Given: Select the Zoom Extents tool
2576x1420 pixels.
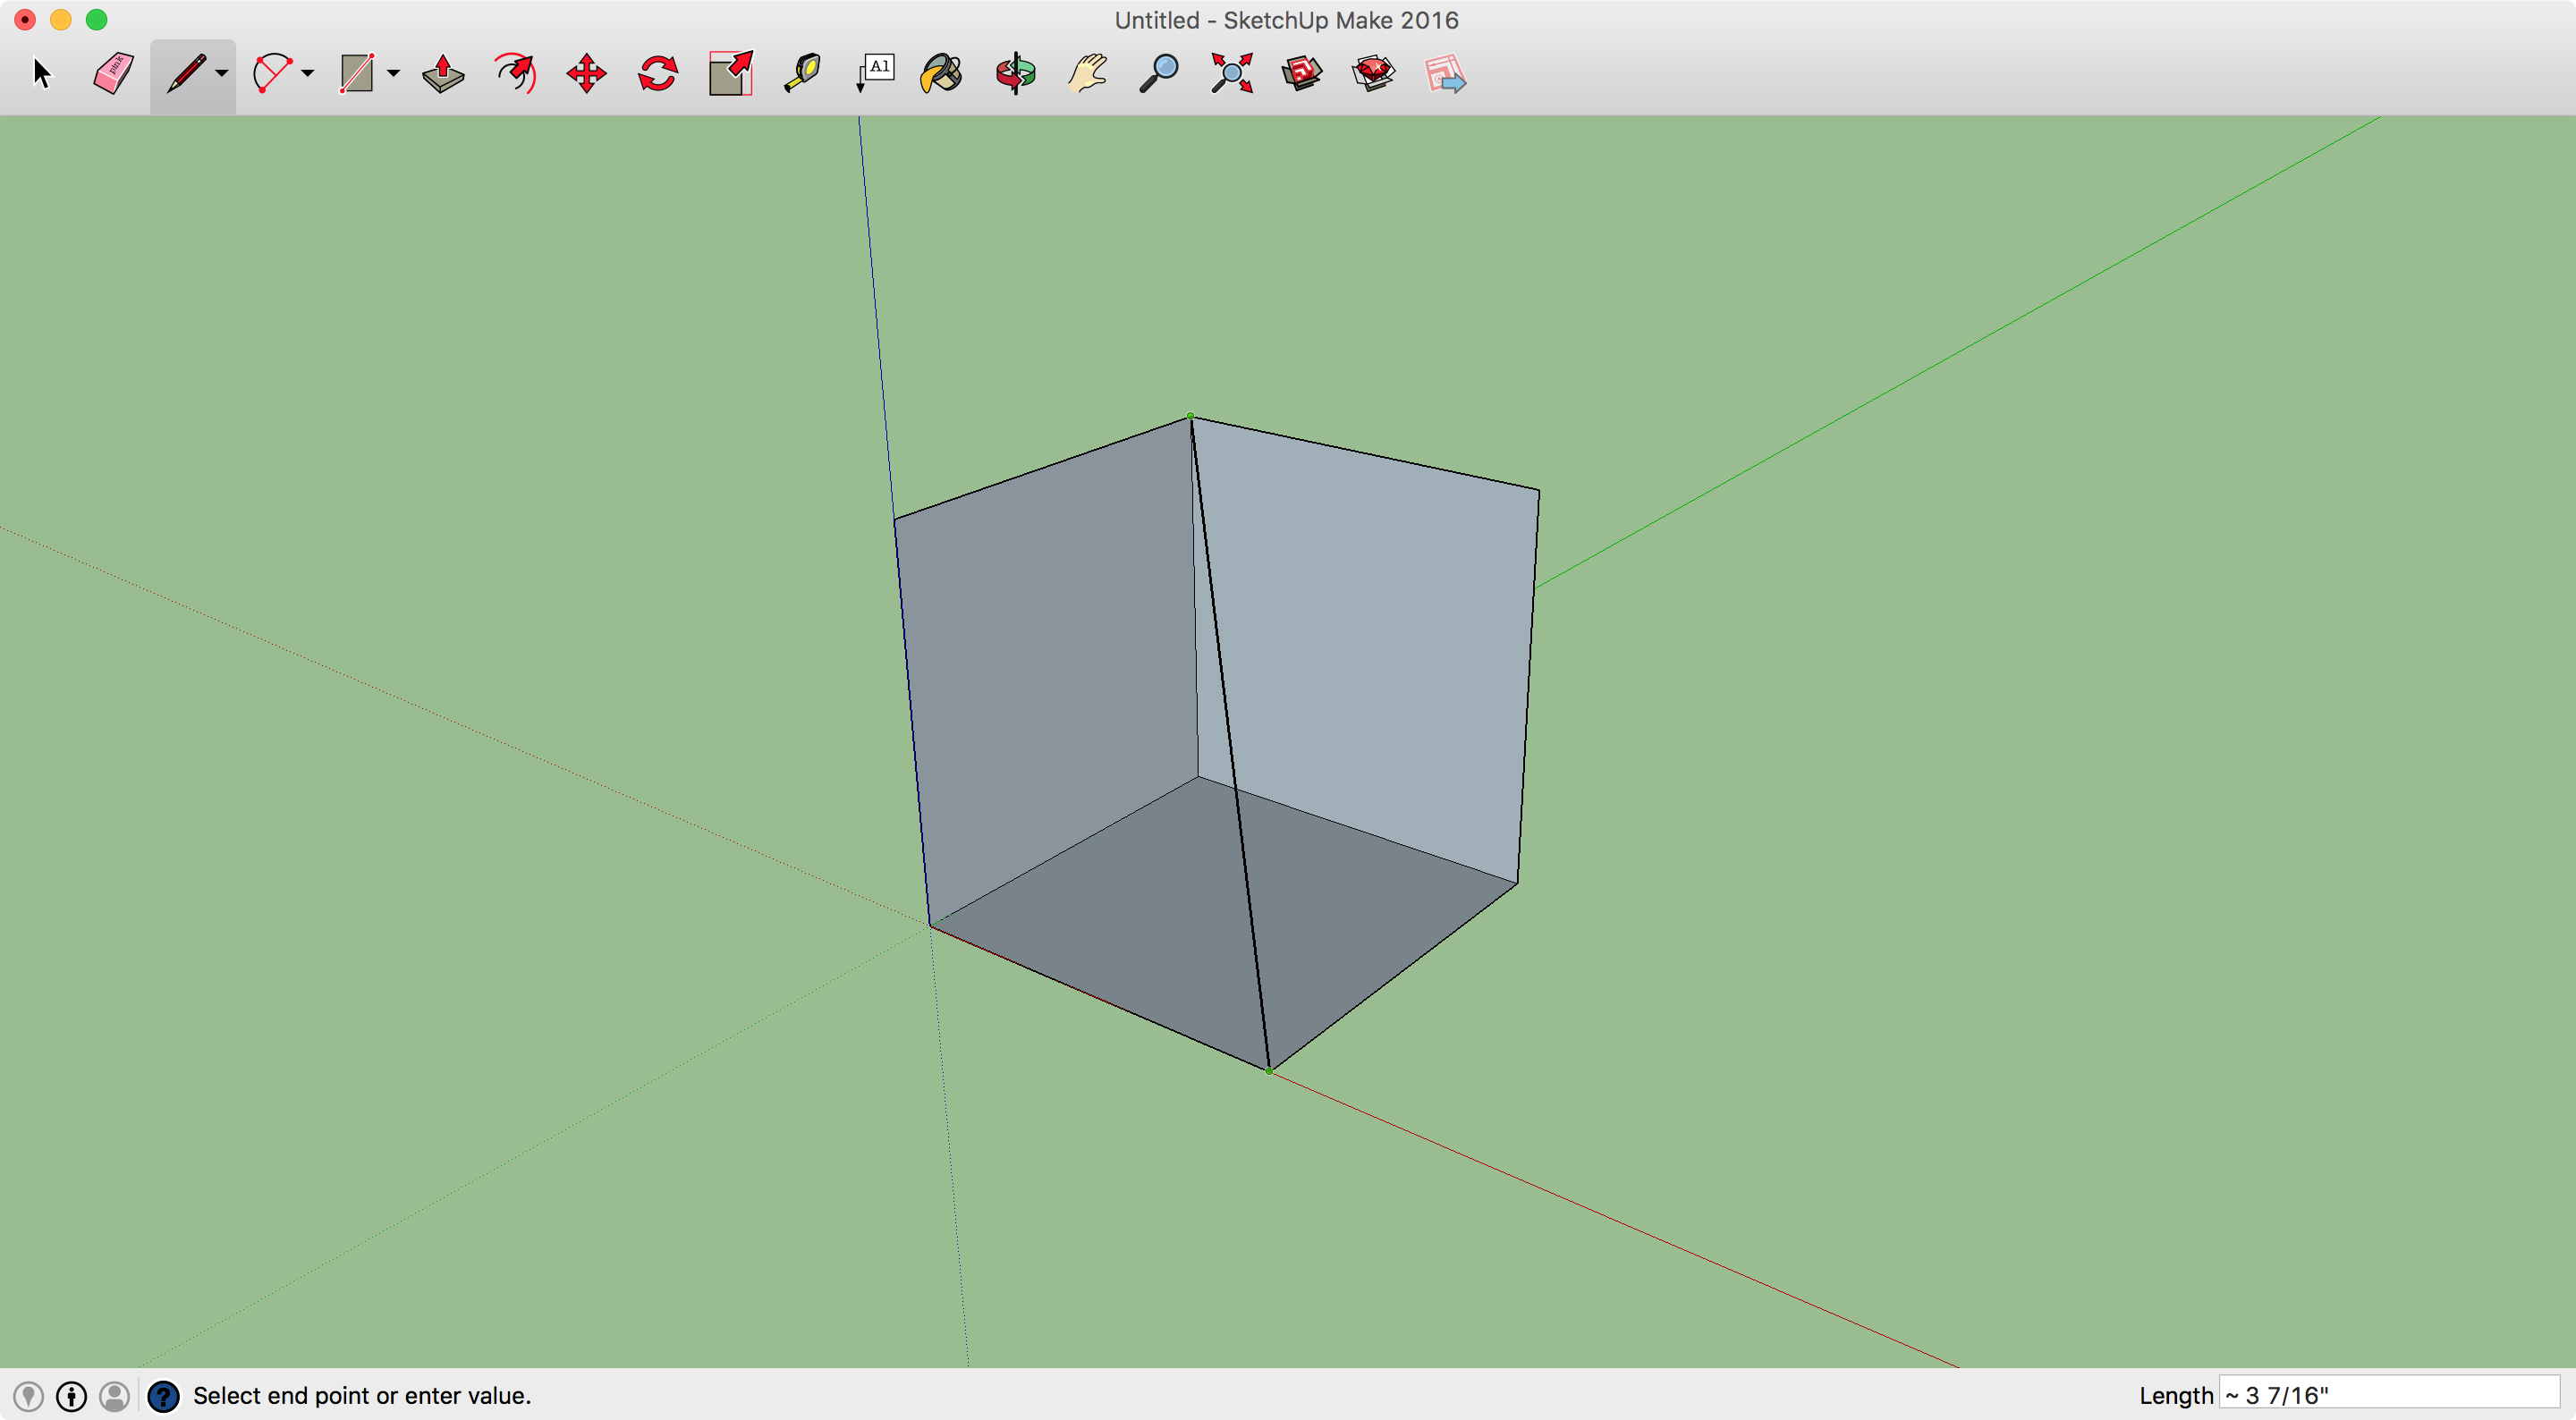Looking at the screenshot, I should pos(1231,73).
